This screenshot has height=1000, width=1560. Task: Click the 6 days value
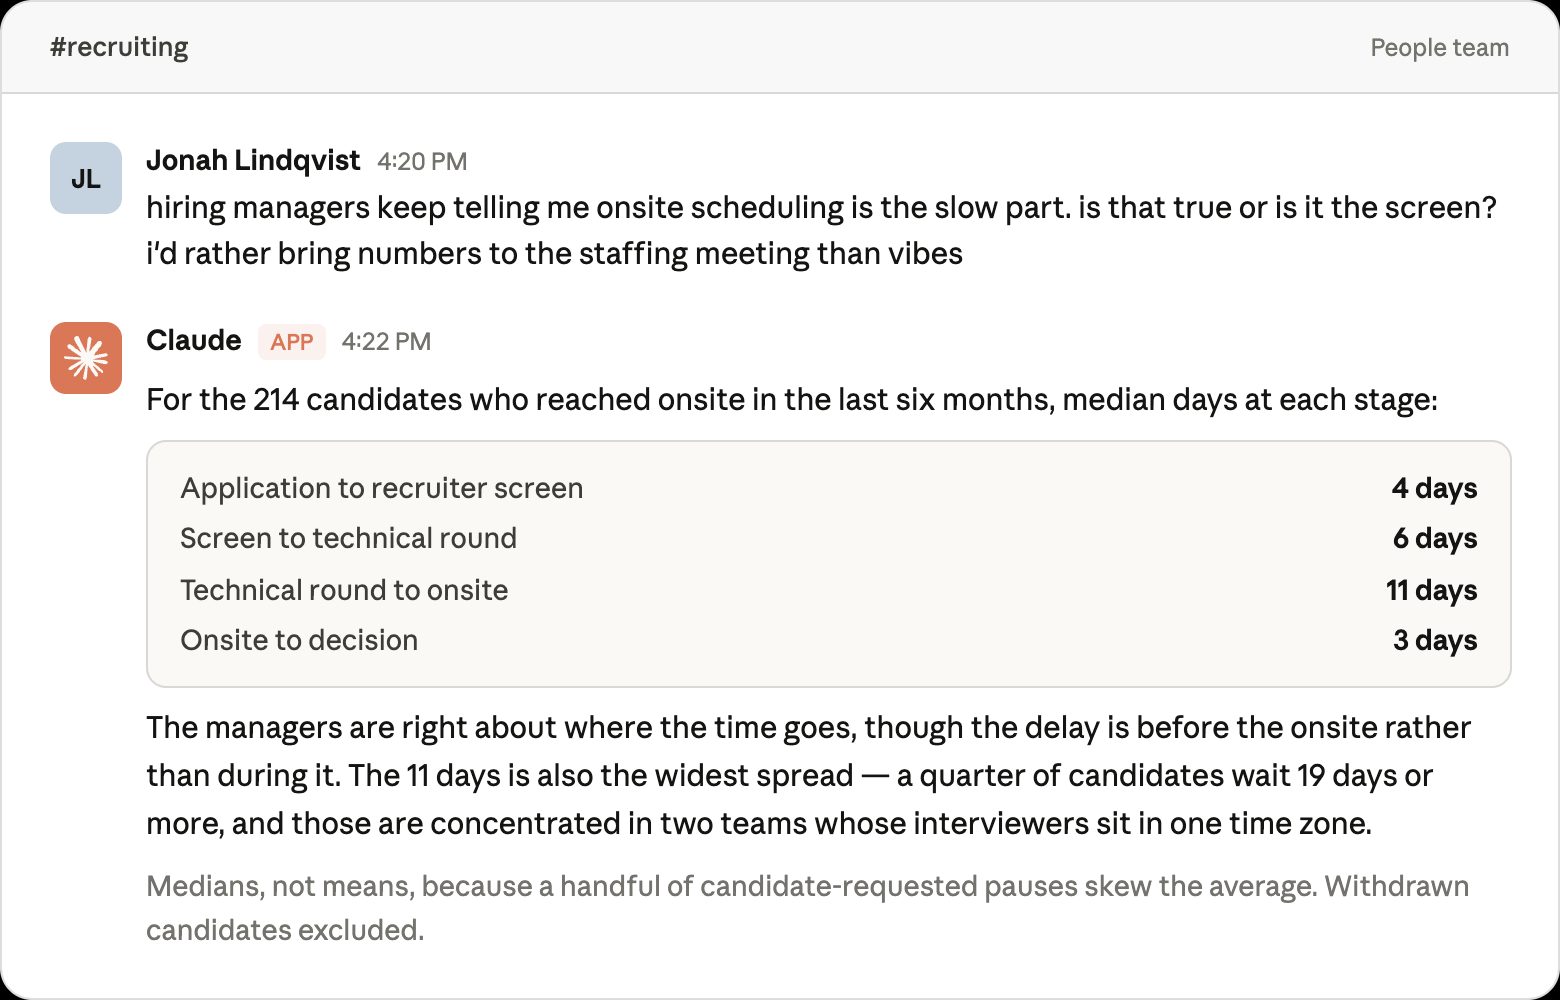1435,538
